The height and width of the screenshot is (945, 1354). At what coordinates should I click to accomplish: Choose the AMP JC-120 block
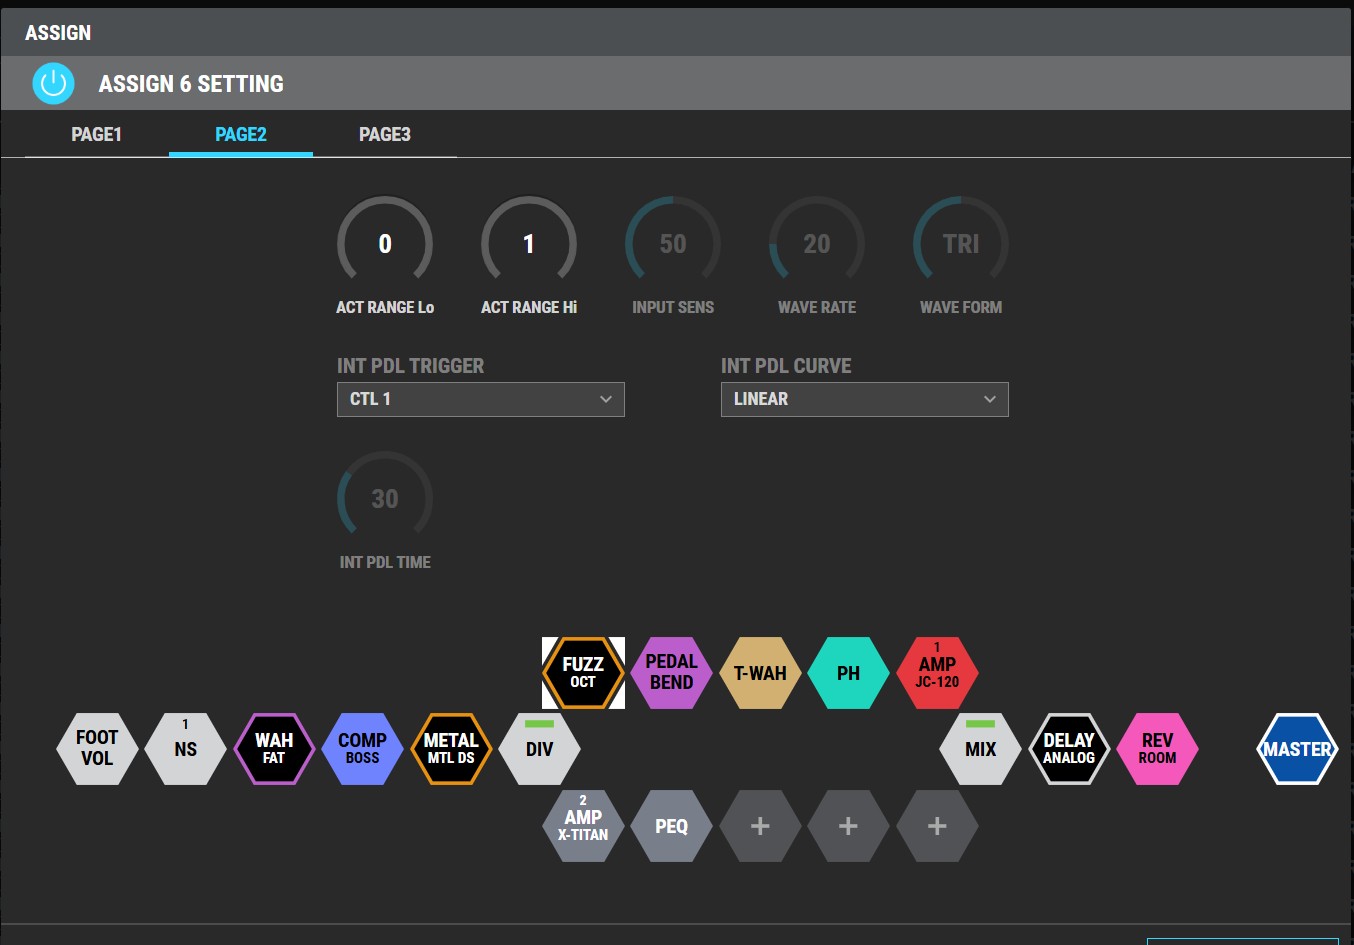(937, 673)
